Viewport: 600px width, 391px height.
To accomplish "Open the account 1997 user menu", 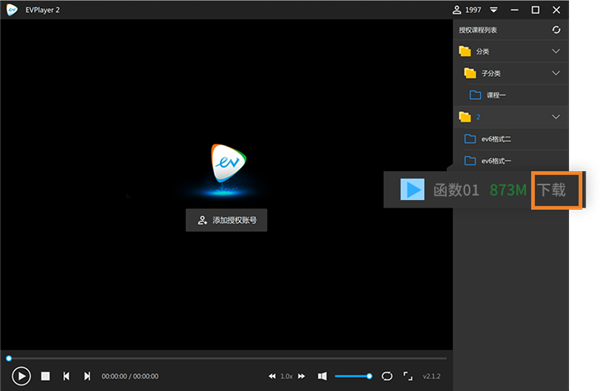I will [x=467, y=10].
